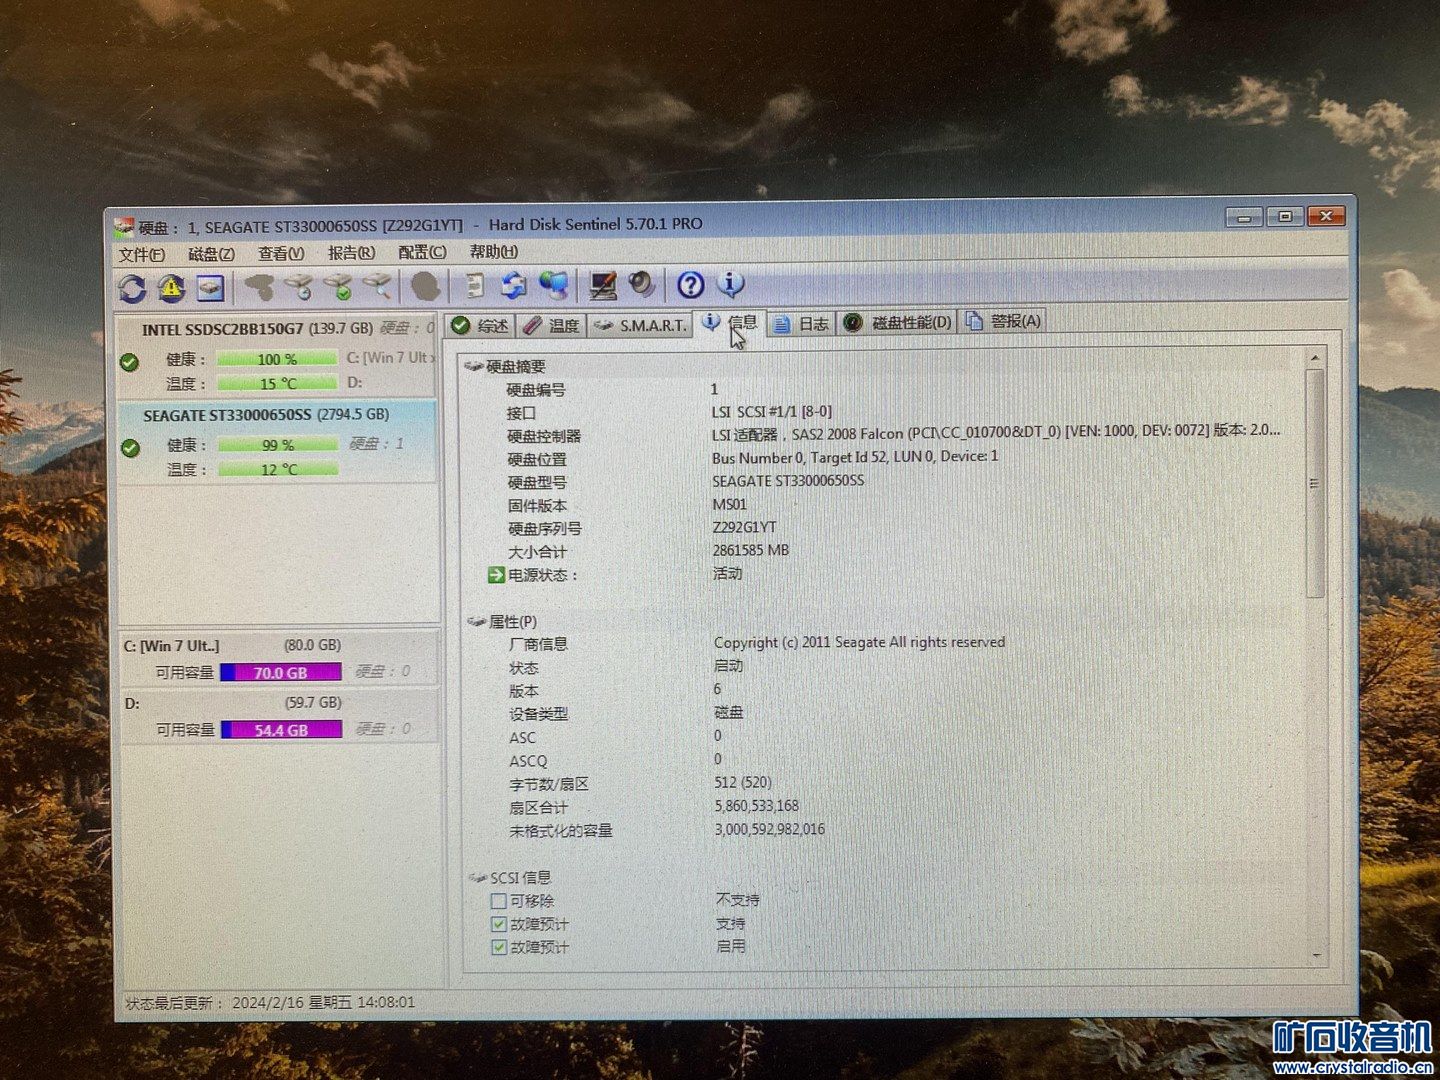Click the INTEL health bar showing 100 %
Screen dimensions: 1440x1080
click(x=277, y=359)
